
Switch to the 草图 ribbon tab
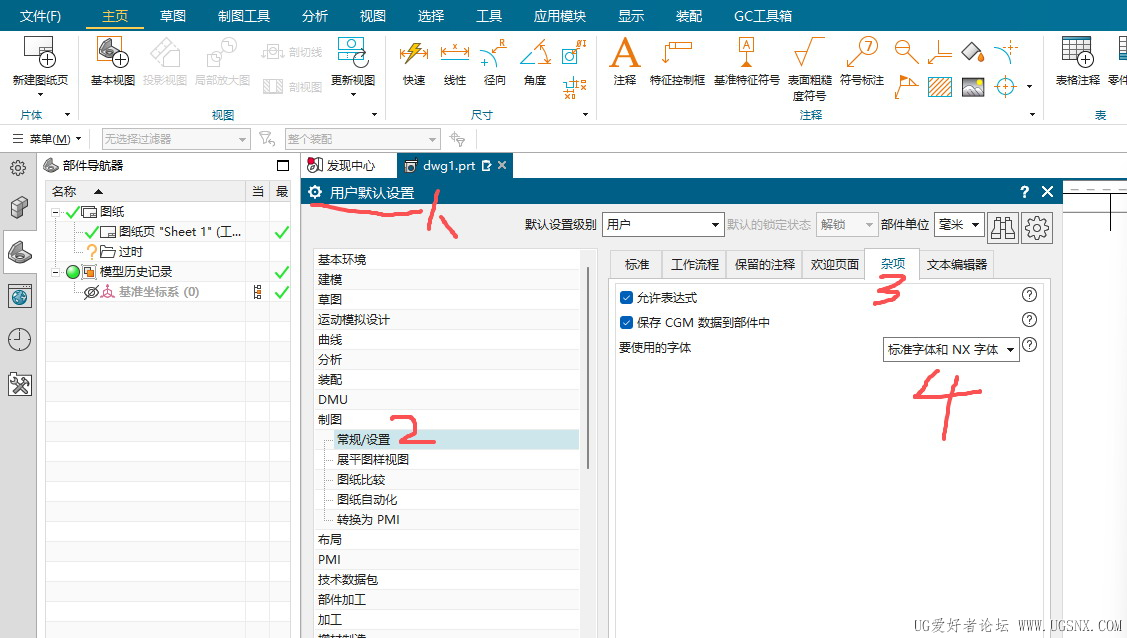click(172, 16)
